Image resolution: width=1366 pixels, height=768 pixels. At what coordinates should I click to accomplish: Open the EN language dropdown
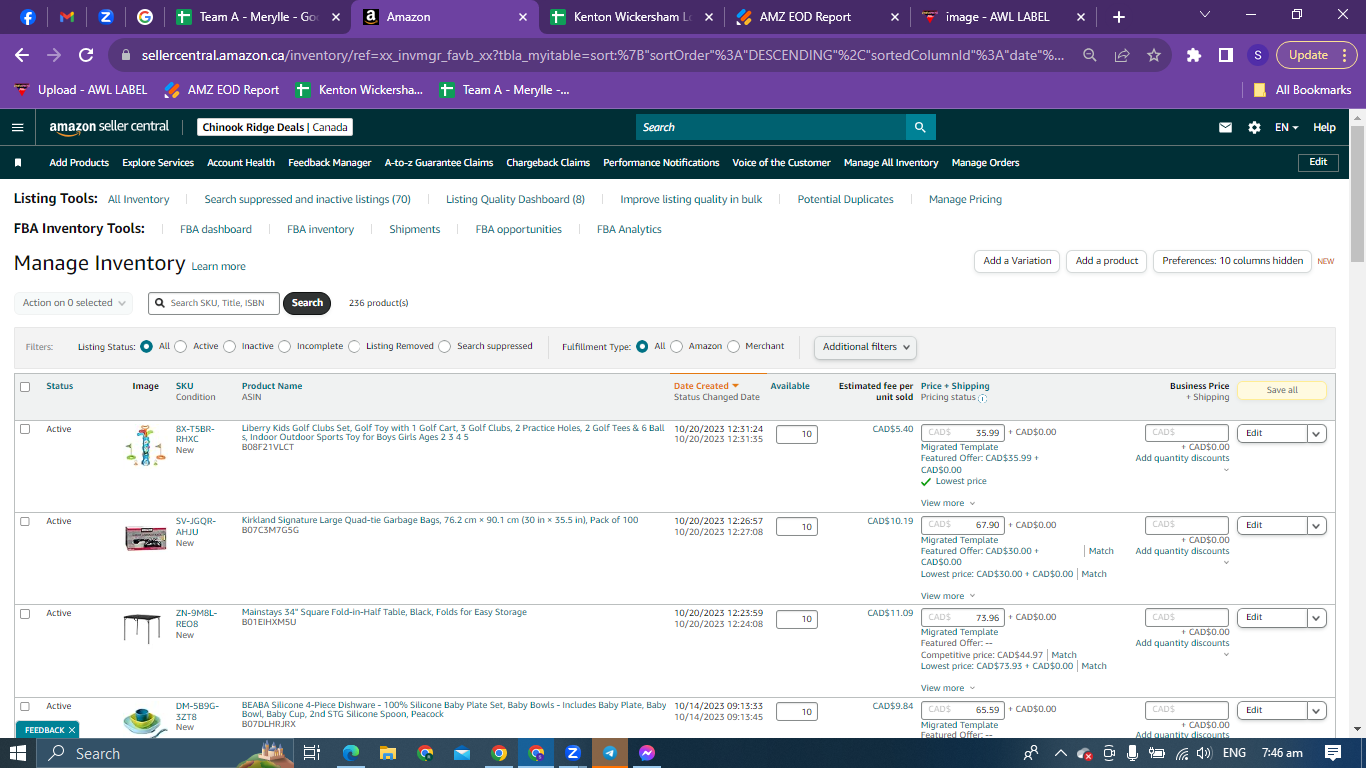click(1286, 128)
